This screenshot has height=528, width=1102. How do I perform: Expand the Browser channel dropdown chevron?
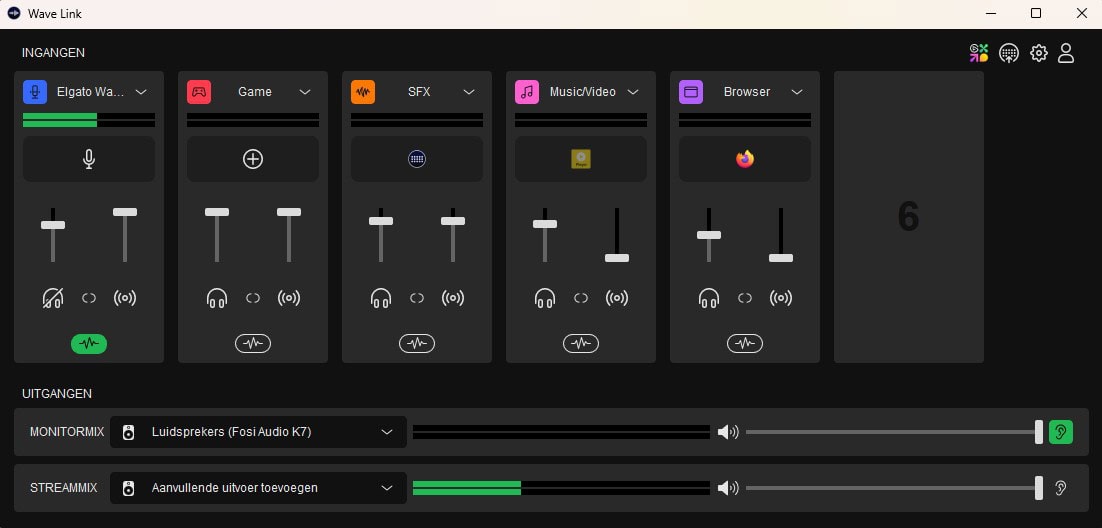point(797,92)
